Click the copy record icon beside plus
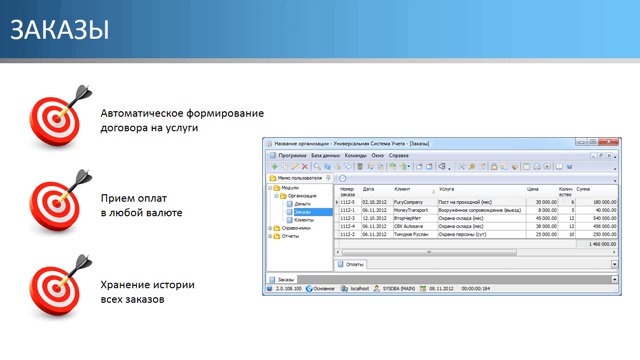 tap(284, 167)
